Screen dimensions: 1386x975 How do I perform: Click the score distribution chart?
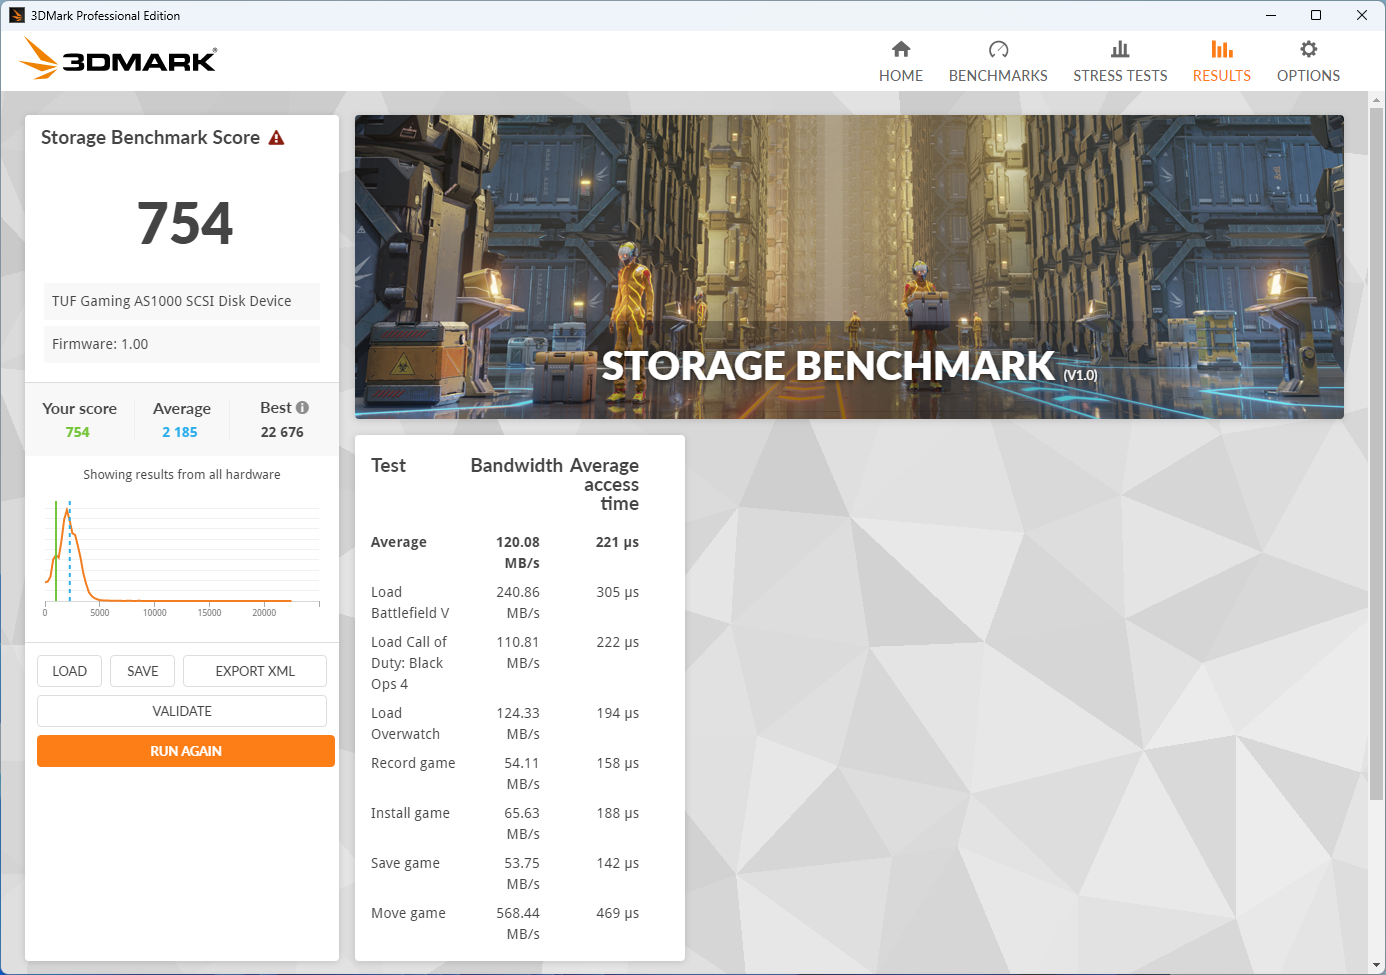(182, 557)
